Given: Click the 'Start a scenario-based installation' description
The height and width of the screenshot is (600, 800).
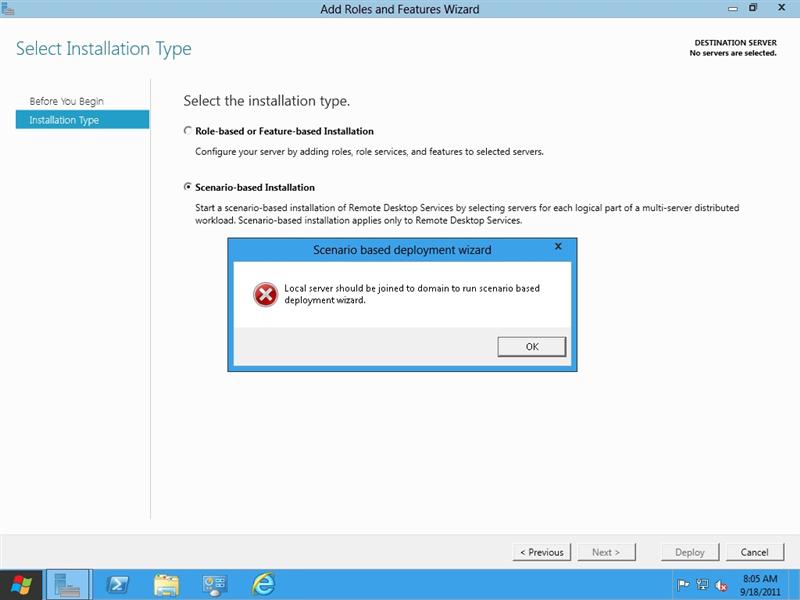Looking at the screenshot, I should point(467,214).
